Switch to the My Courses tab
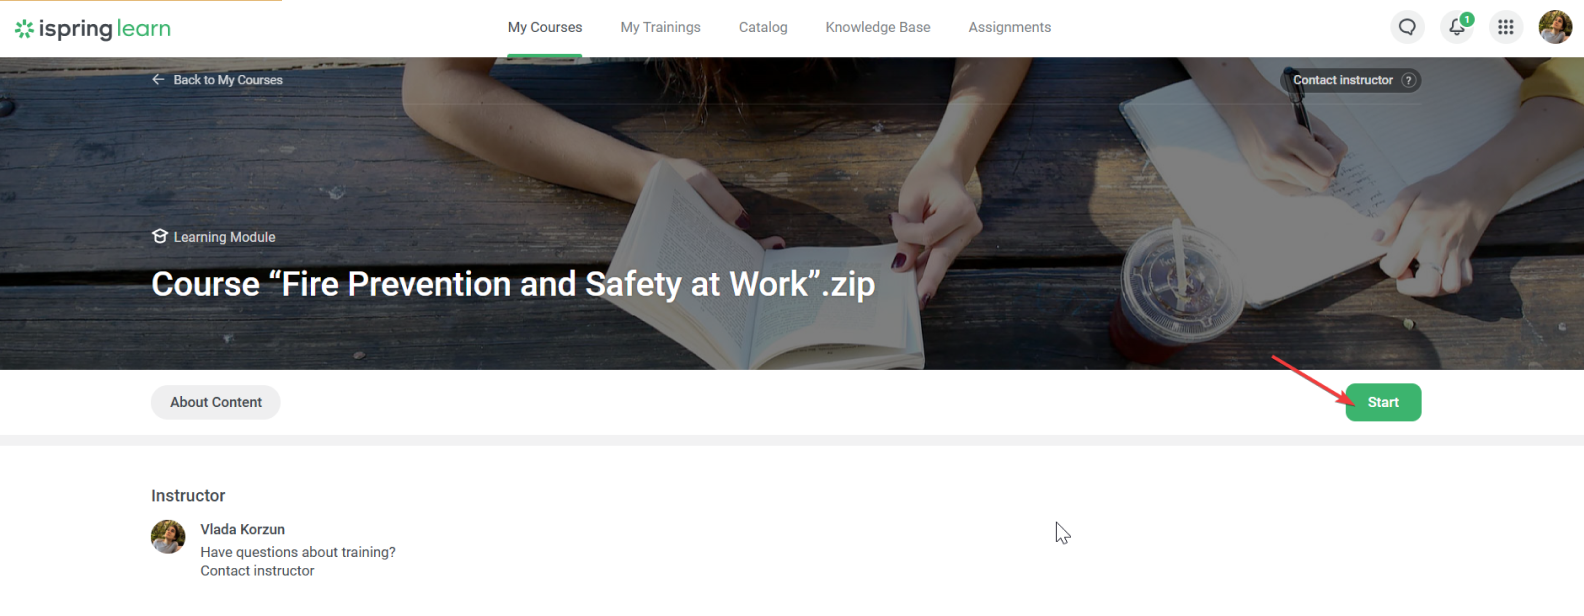 [x=544, y=27]
